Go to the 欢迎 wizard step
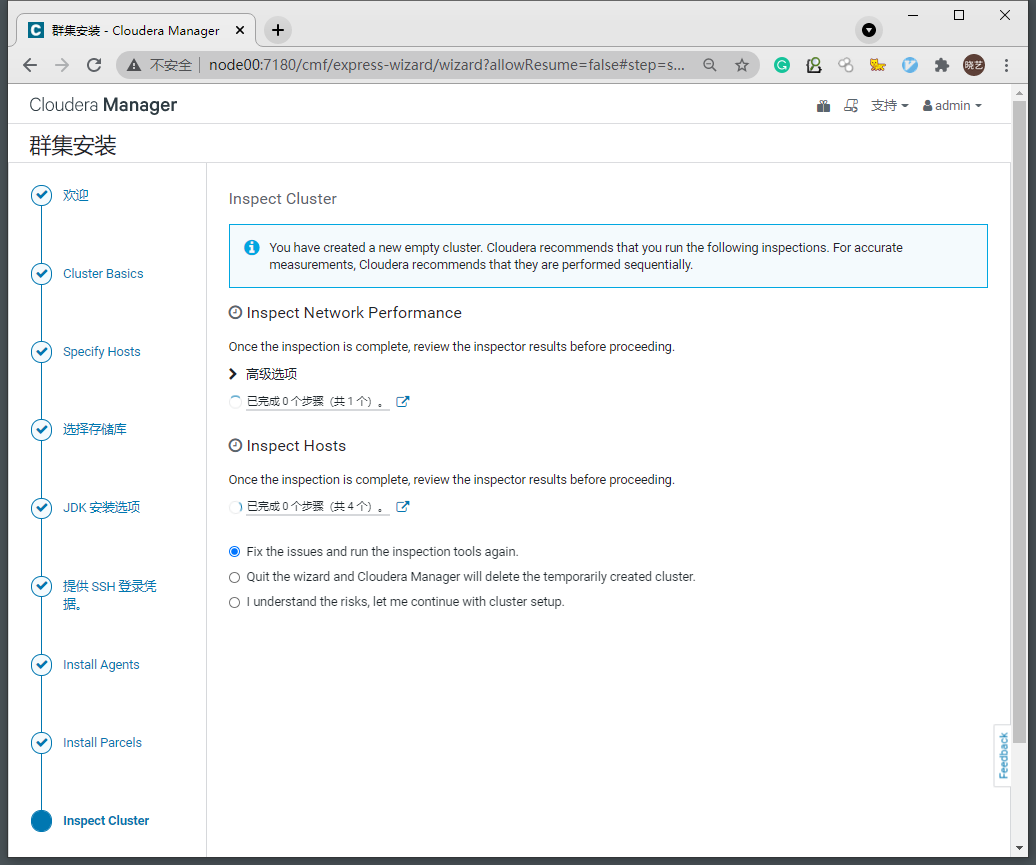 pos(75,195)
